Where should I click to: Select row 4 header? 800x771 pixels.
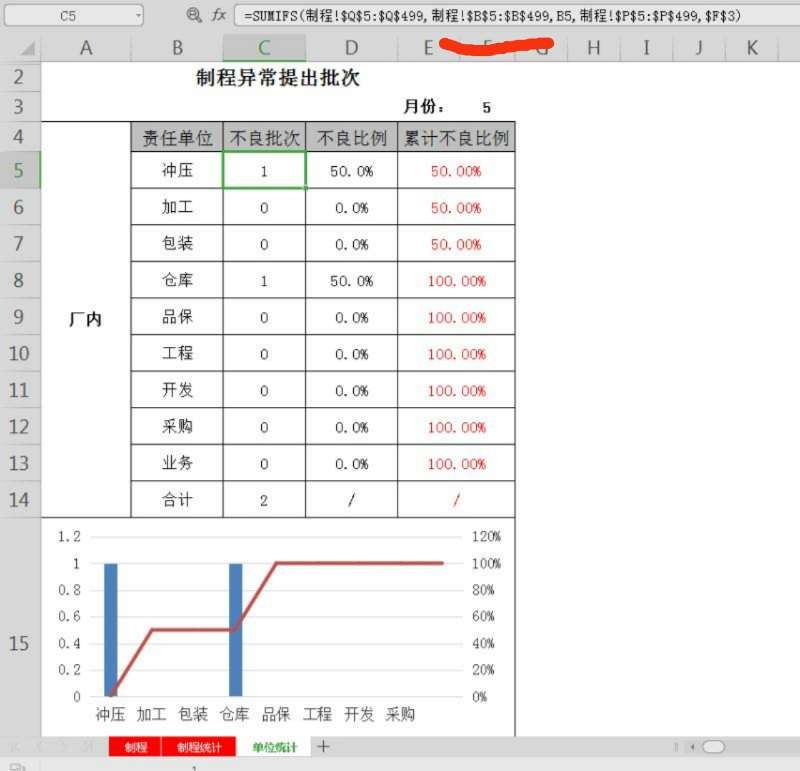[x=19, y=136]
